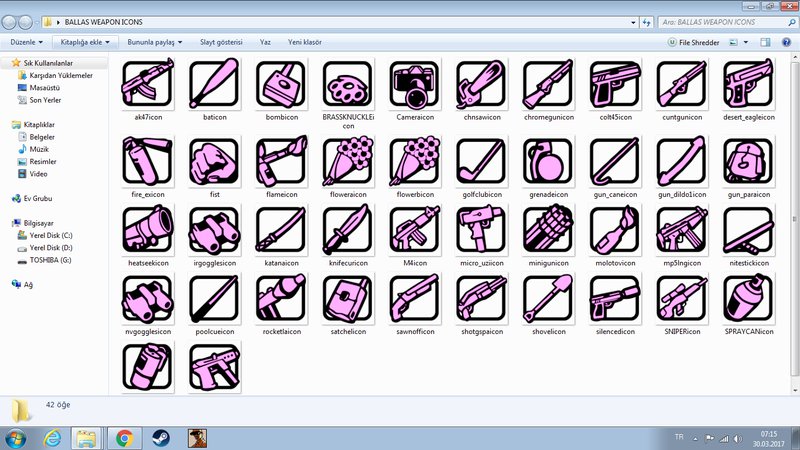Select the nvgogglesicon image
This screenshot has width=800, height=450.
coord(148,298)
